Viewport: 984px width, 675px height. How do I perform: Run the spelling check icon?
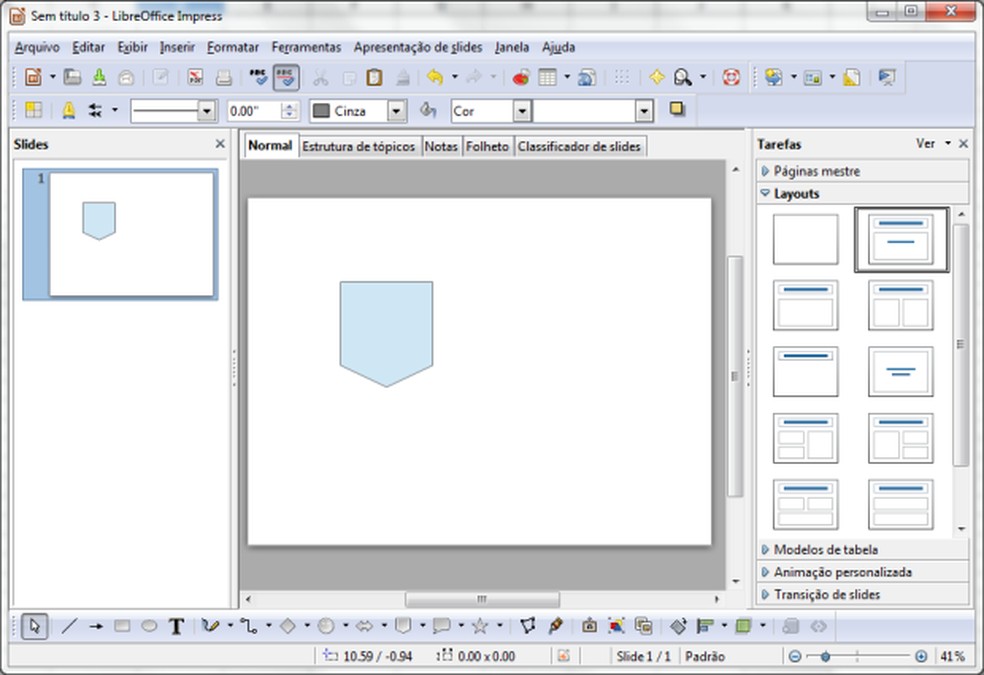pos(259,76)
